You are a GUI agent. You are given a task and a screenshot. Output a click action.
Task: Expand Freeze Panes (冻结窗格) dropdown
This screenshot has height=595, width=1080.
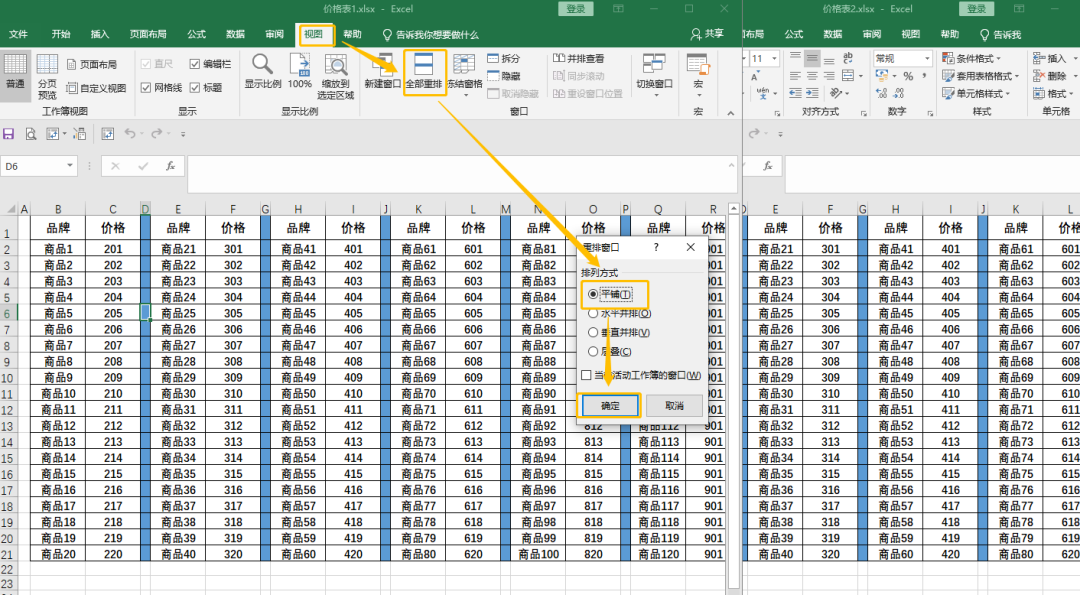(465, 94)
